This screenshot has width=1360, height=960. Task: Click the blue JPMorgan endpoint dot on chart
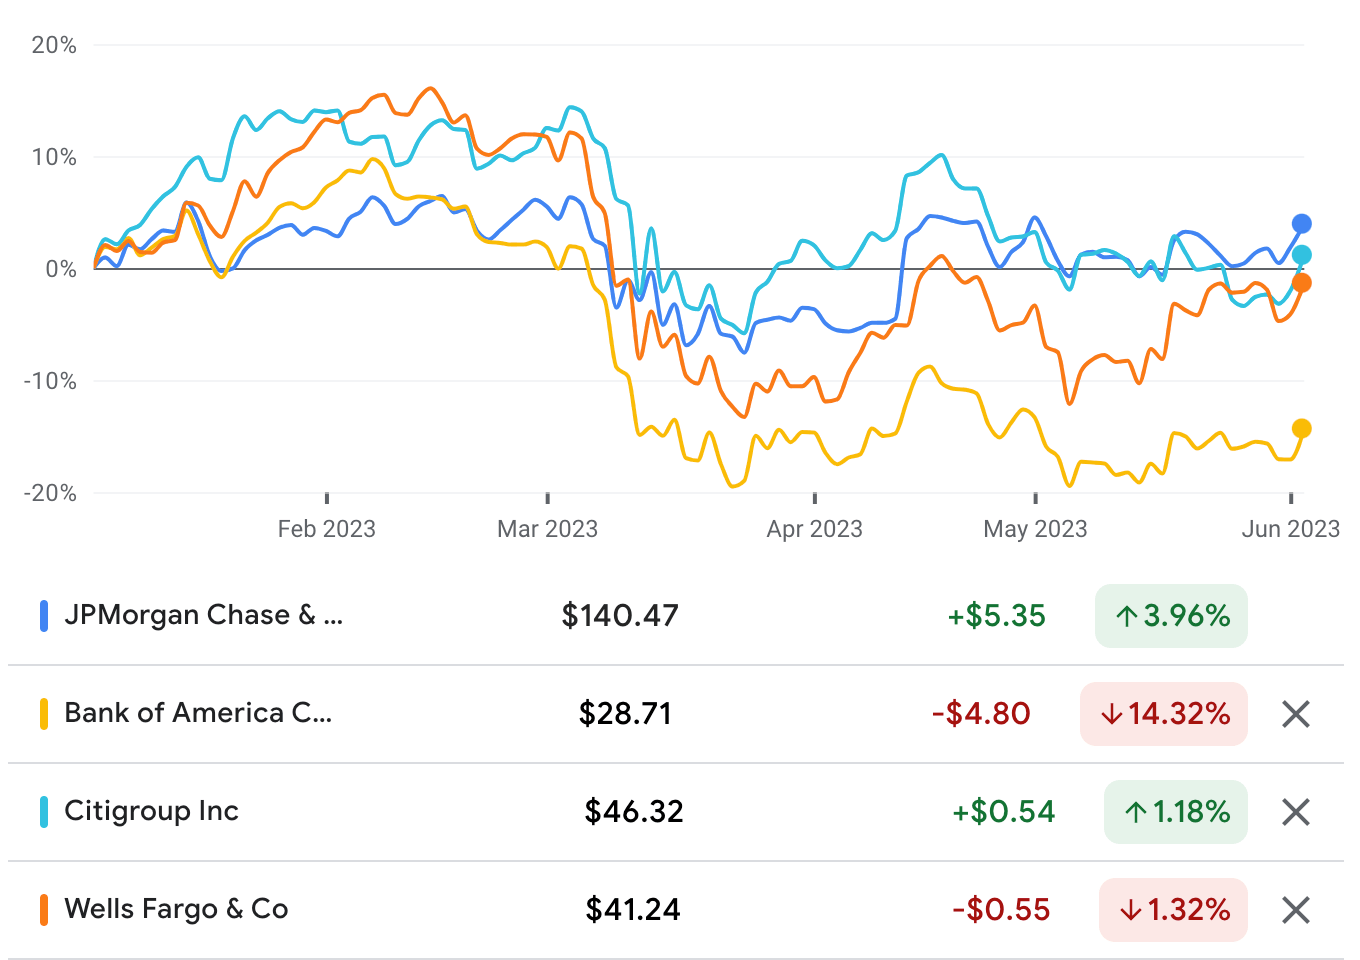pos(1301,221)
